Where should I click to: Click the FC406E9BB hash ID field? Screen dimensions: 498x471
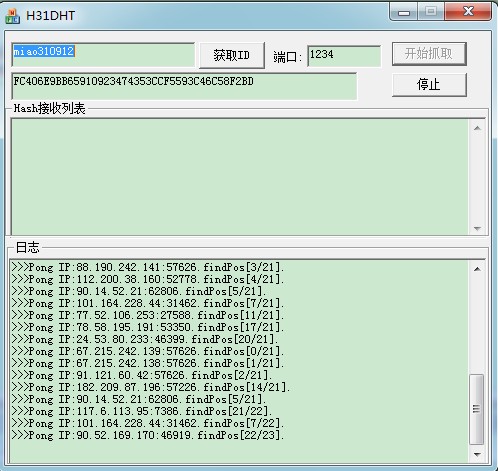coord(184,86)
